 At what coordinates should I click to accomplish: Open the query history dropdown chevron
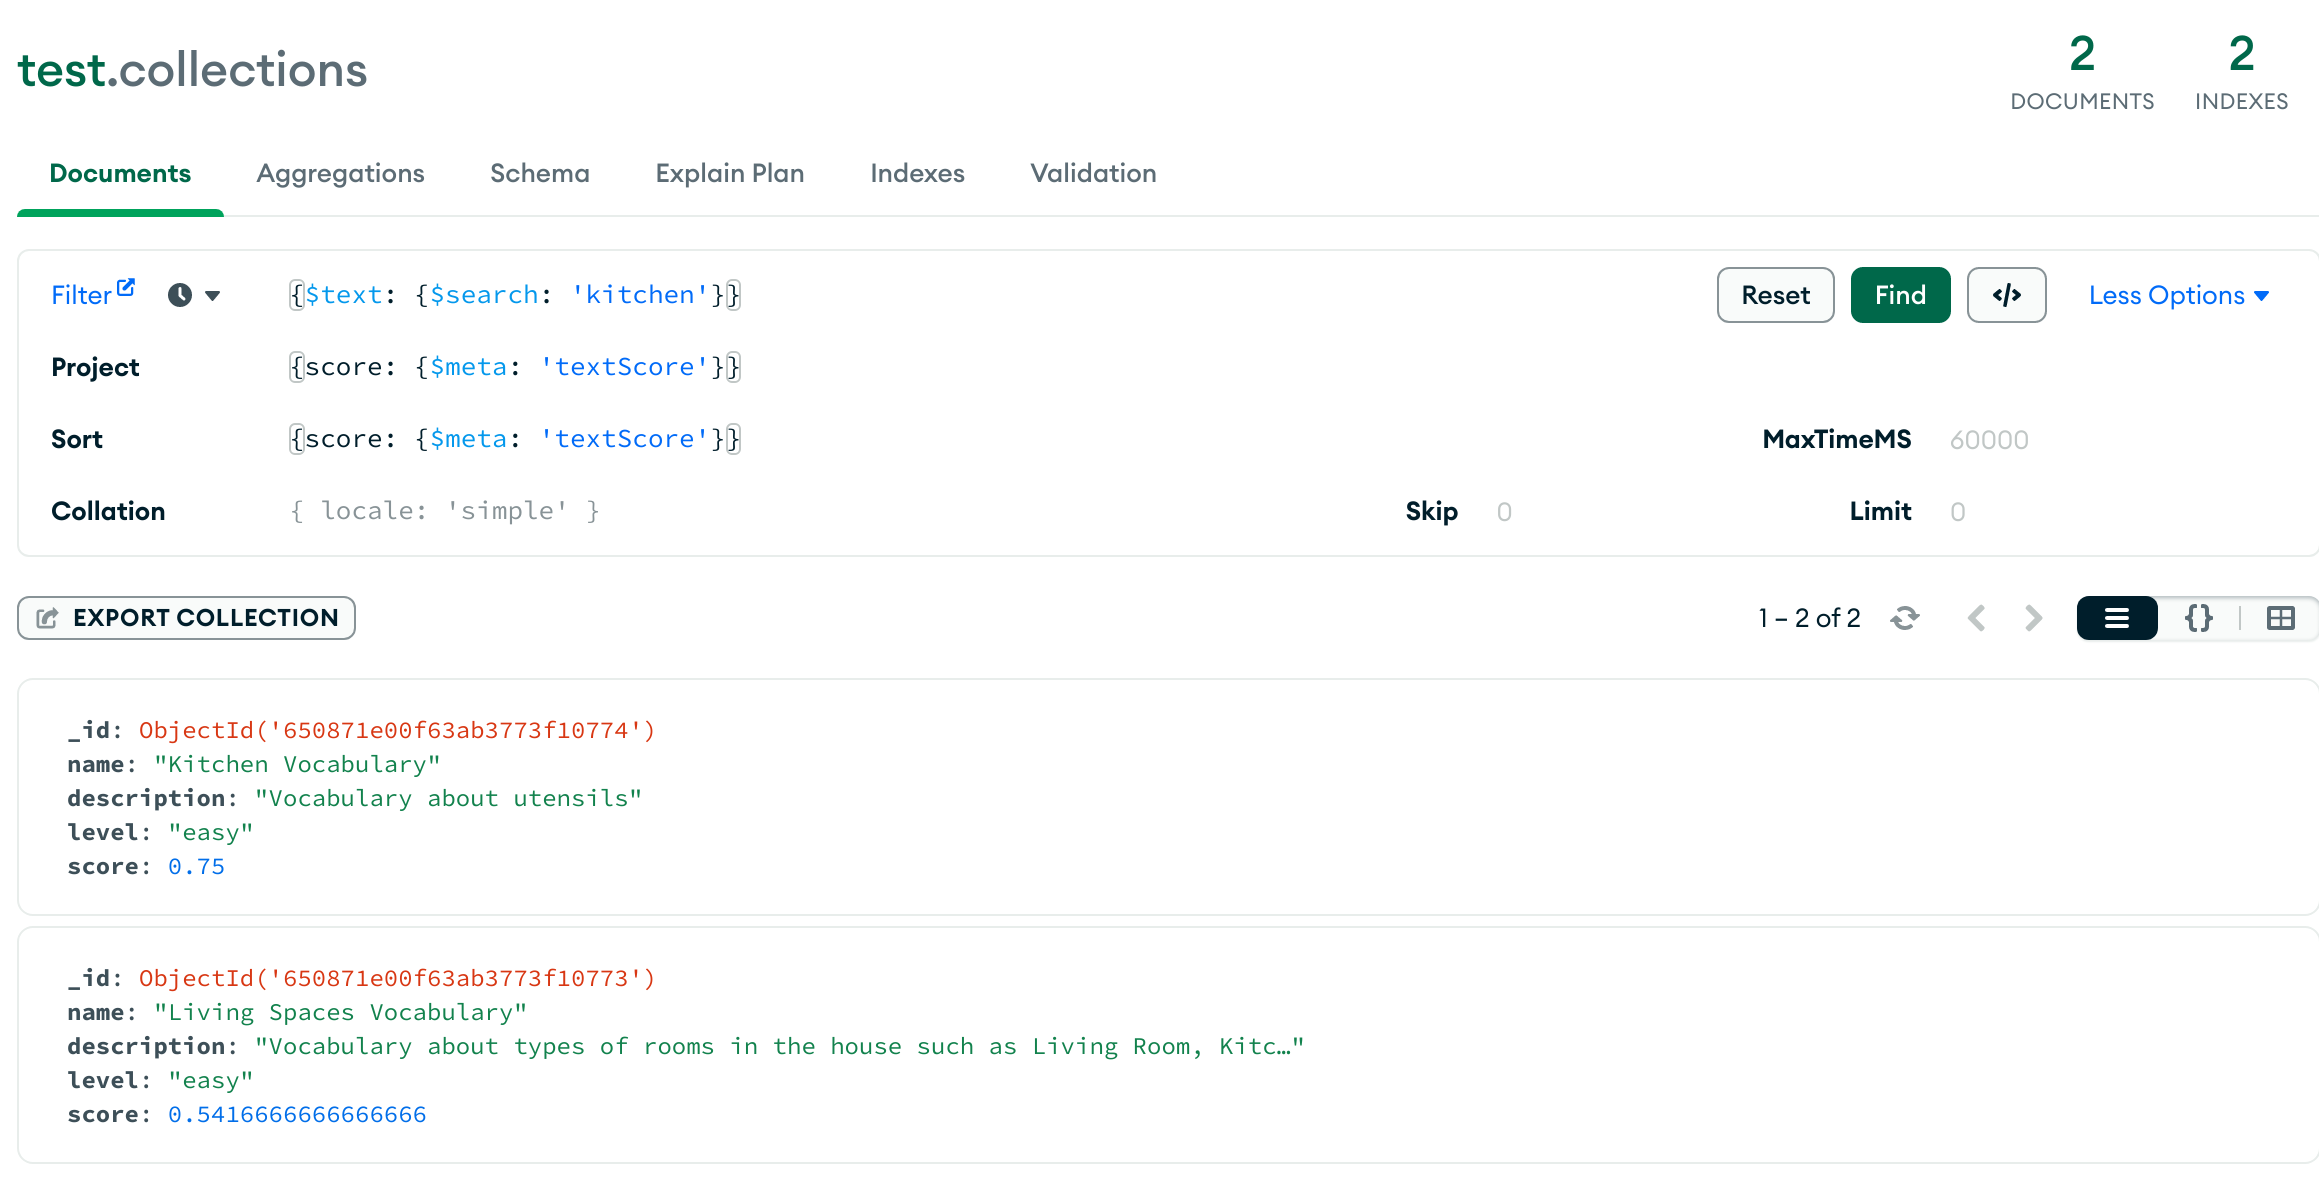pyautogui.click(x=214, y=294)
